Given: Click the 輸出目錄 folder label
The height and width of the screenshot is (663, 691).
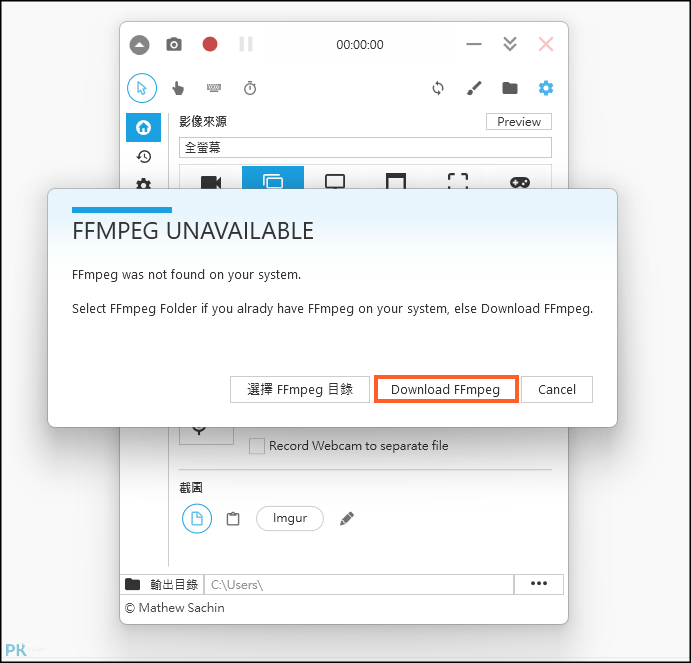Looking at the screenshot, I should tap(174, 585).
